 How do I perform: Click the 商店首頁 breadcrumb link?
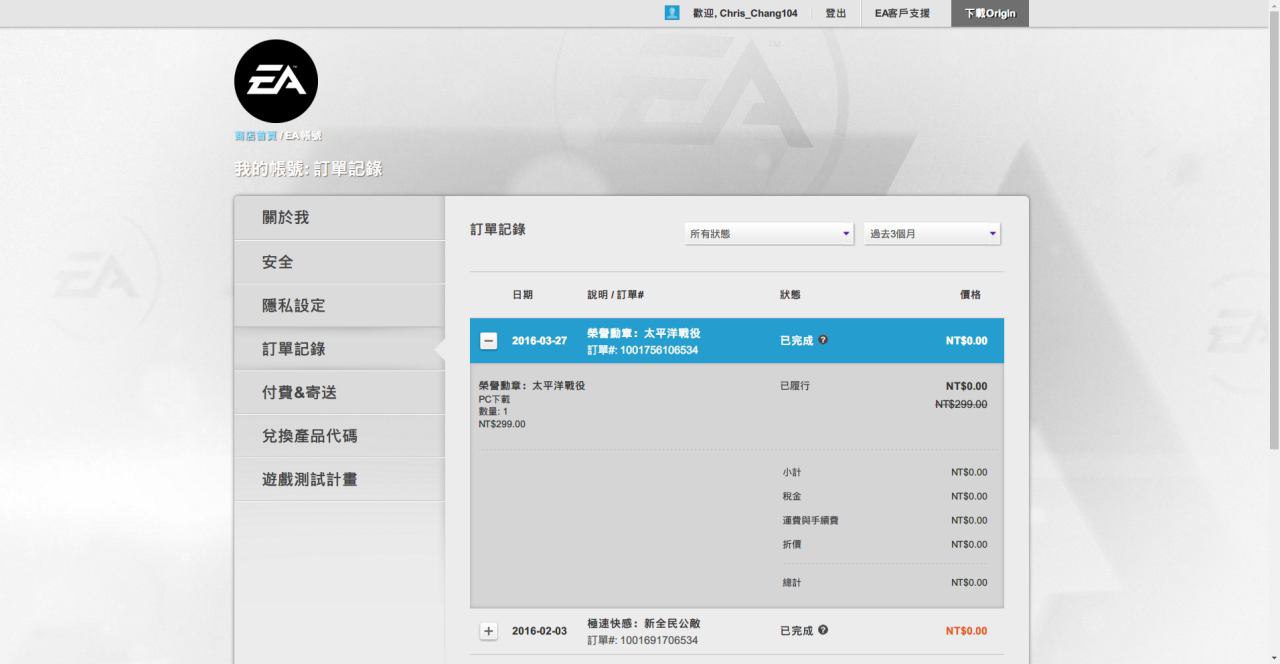point(255,136)
